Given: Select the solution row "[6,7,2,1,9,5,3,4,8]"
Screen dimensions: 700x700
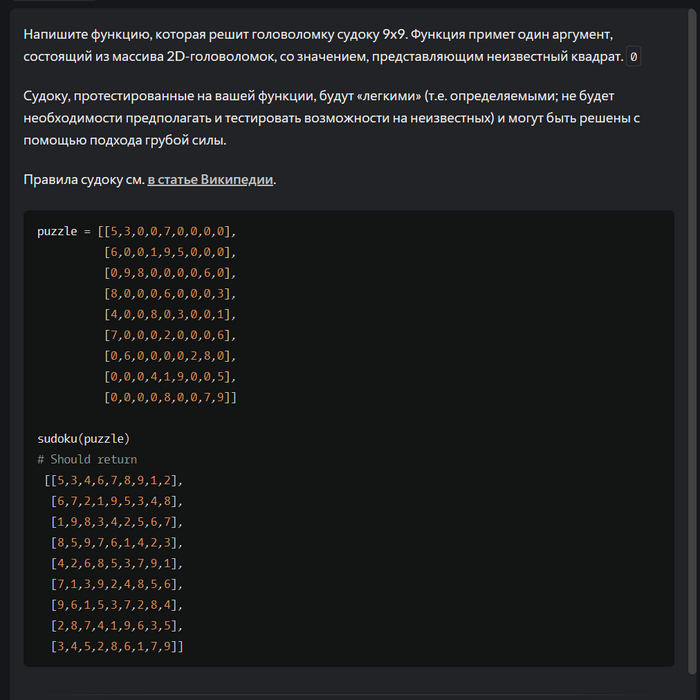Looking at the screenshot, I should coord(117,501).
